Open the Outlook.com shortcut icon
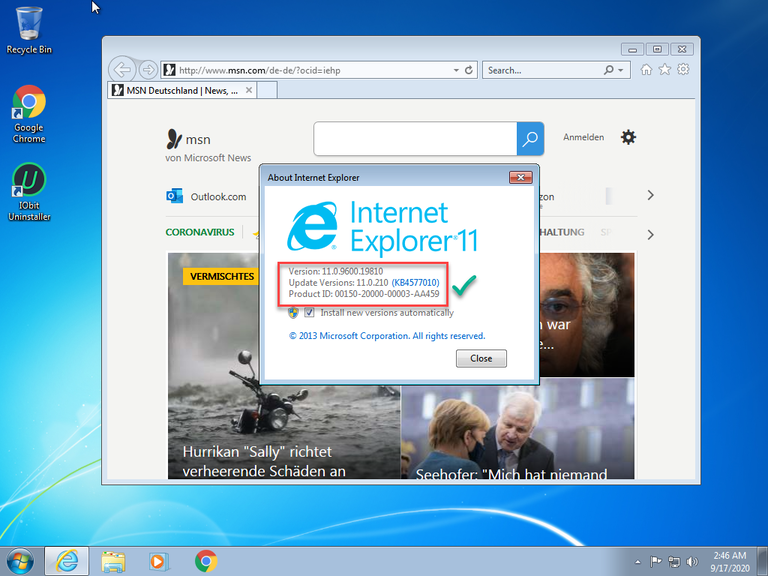The width and height of the screenshot is (768, 576). [174, 196]
